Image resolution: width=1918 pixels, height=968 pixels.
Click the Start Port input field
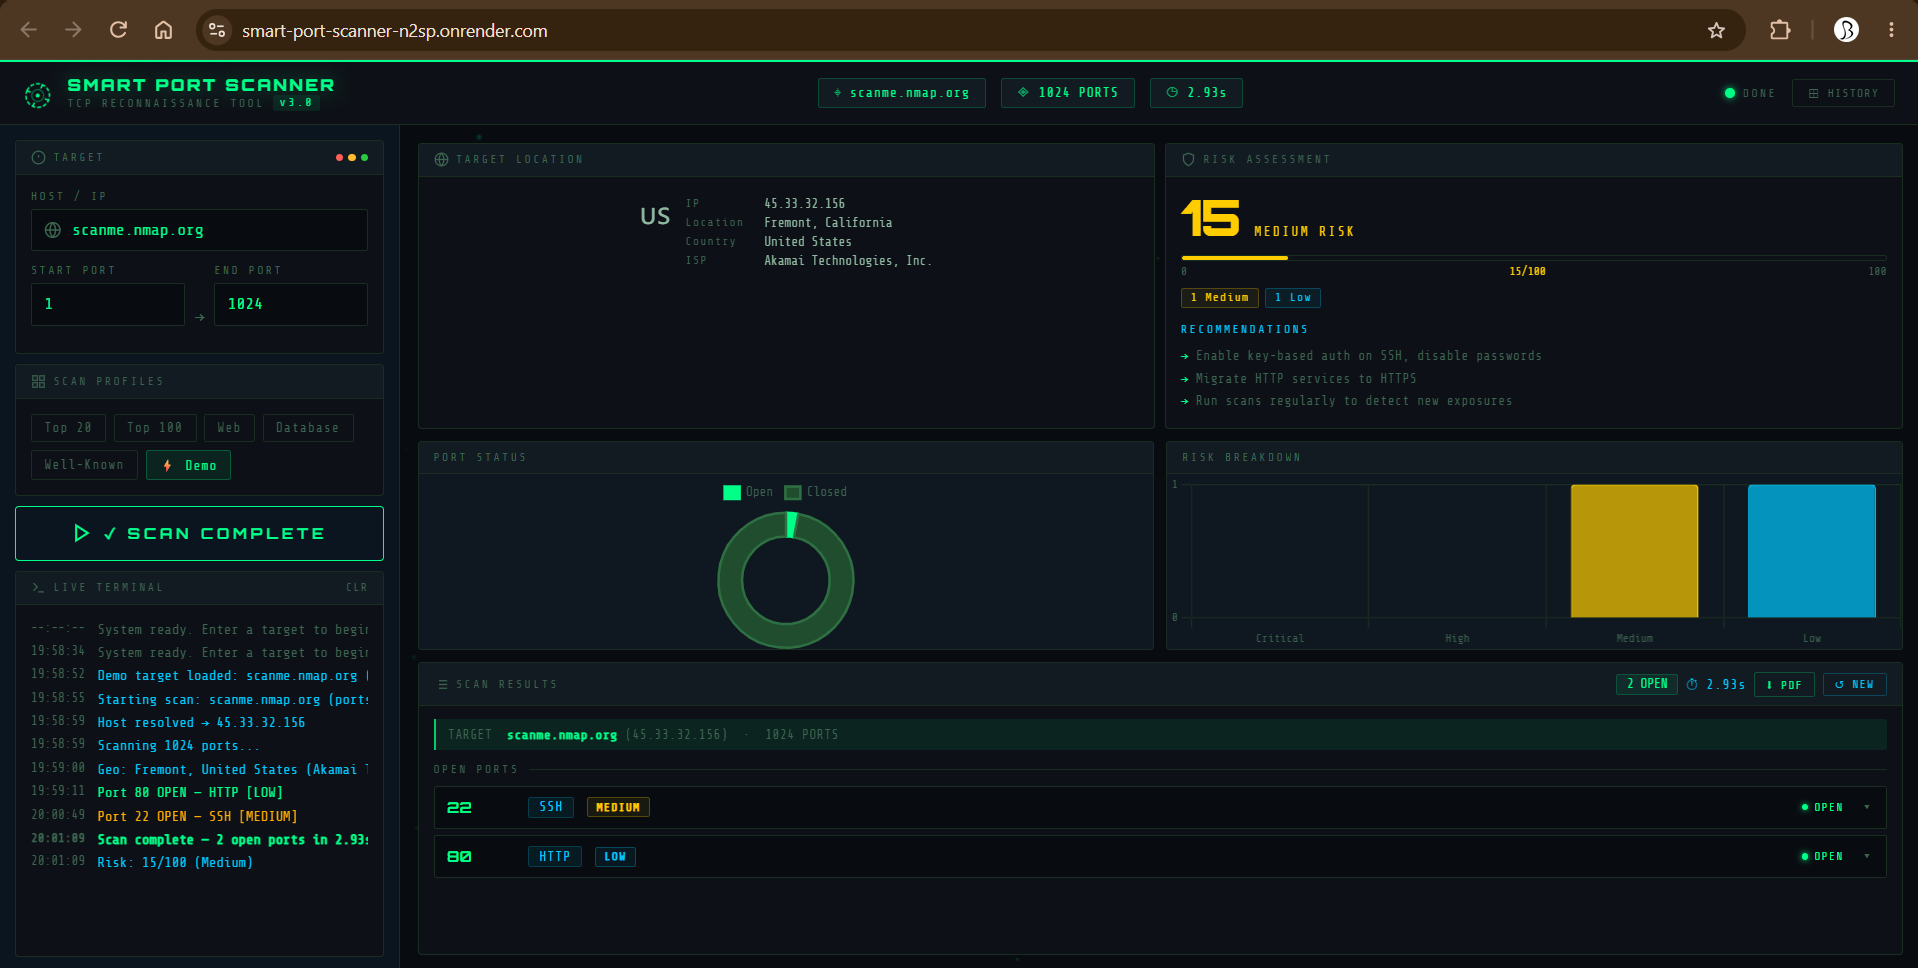point(108,304)
